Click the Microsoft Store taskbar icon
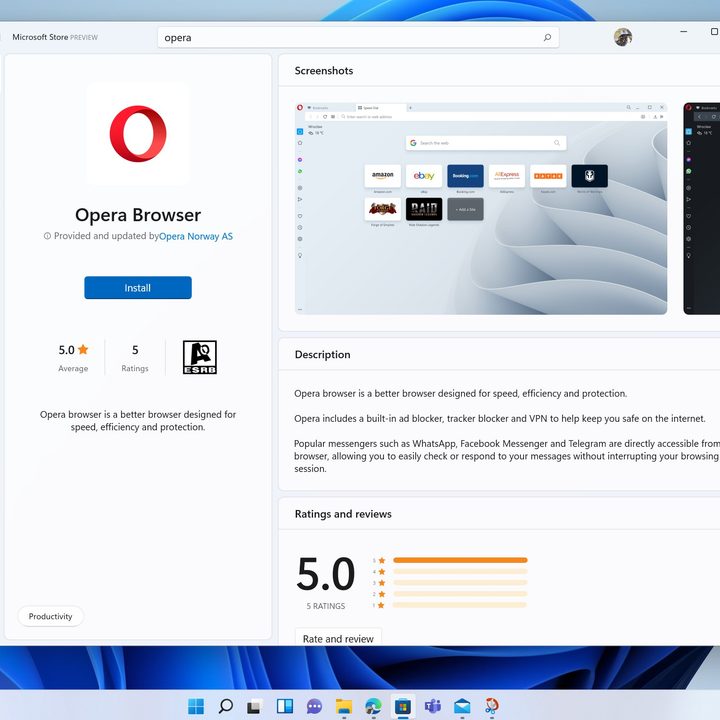Image resolution: width=720 pixels, height=720 pixels. (403, 706)
